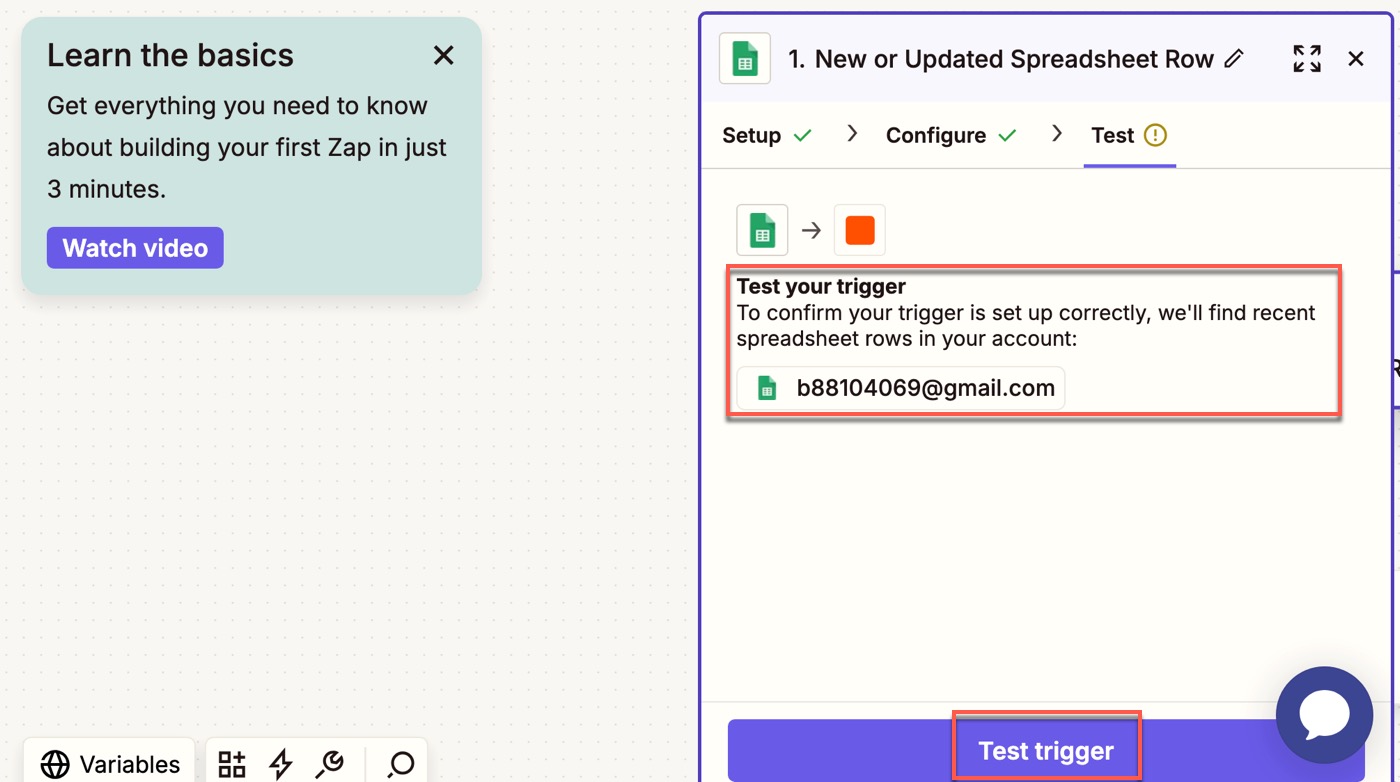
Task: Click the Test trigger button
Action: pyautogui.click(x=1046, y=751)
